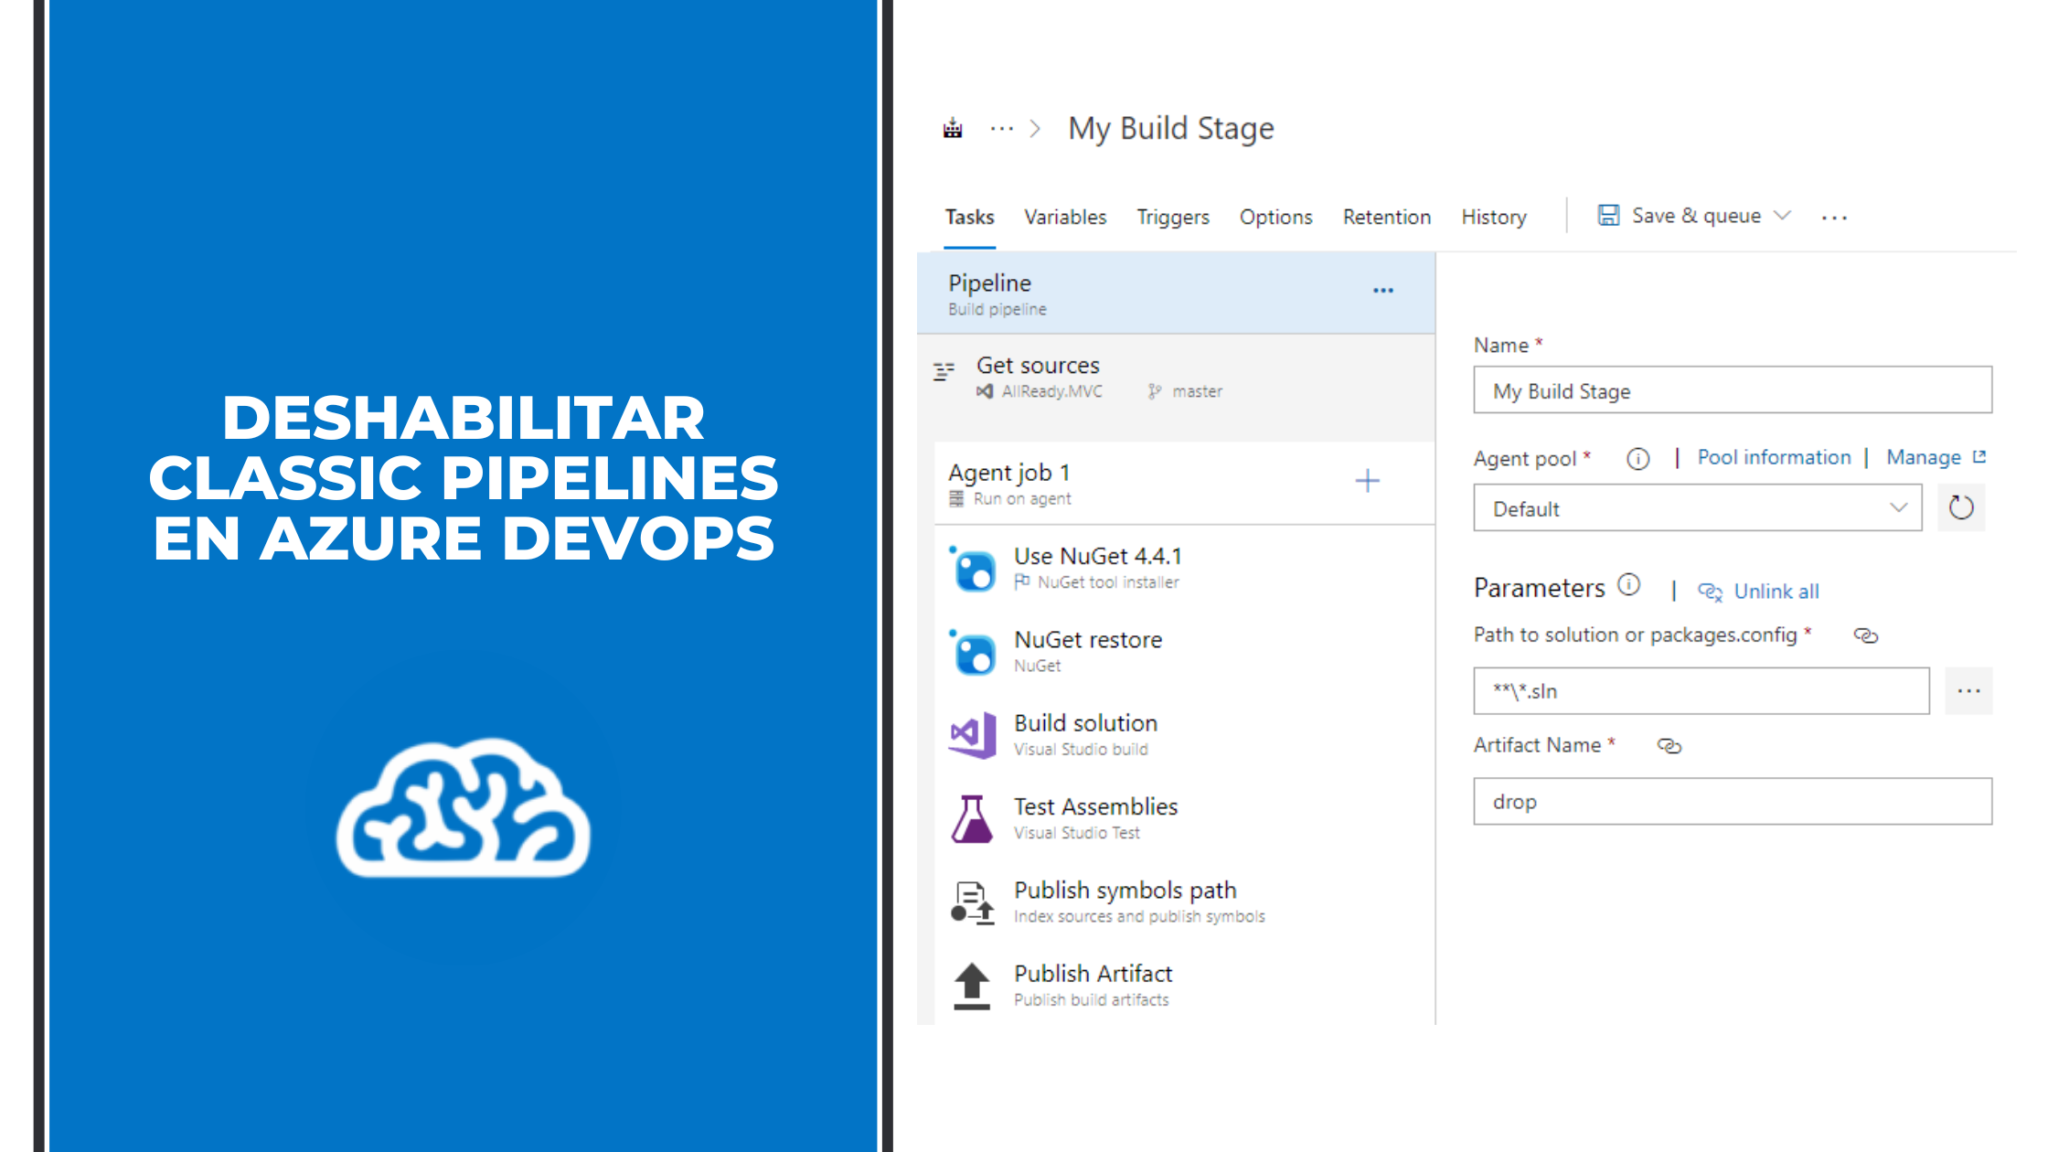Click the Artifact Name input field
The width and height of the screenshot is (2048, 1152).
click(x=1732, y=801)
